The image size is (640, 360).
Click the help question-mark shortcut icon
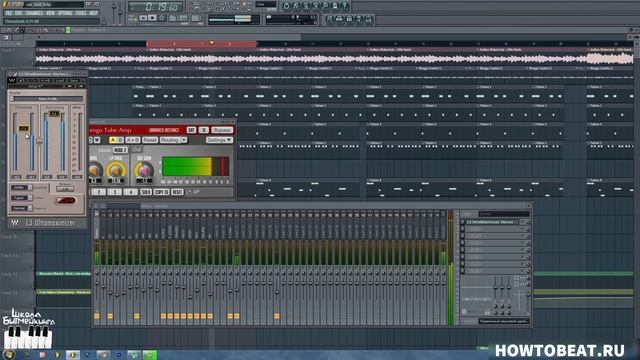[x=345, y=6]
